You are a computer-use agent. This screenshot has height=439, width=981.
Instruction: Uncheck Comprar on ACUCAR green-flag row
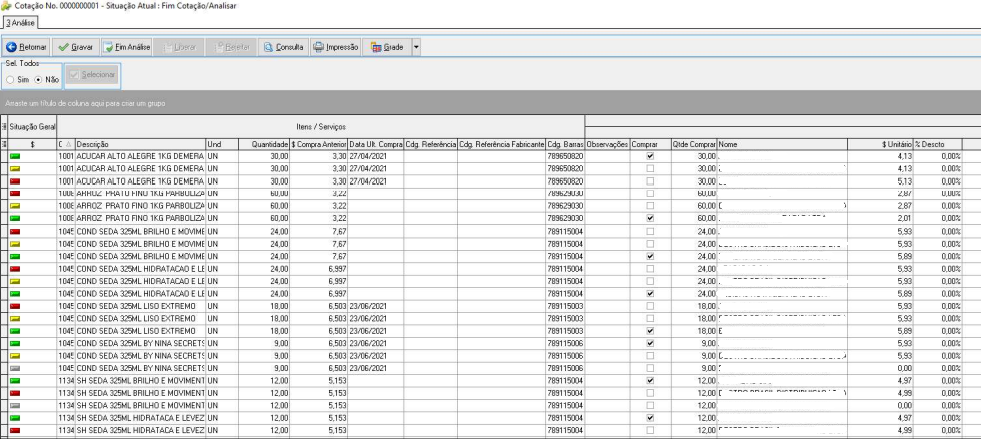pos(651,156)
